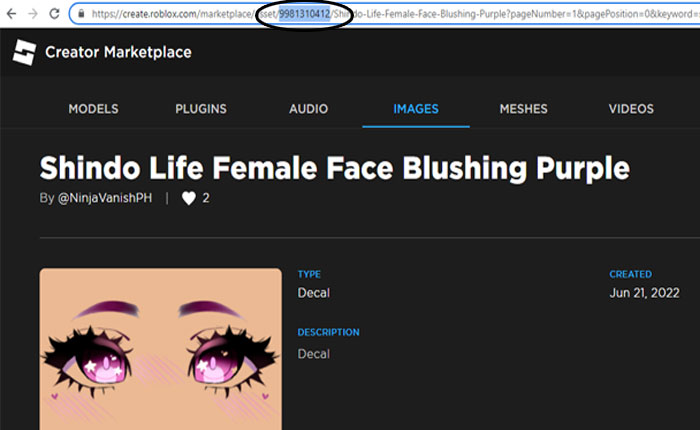
Task: Click the Jun 21, 2022 created date
Action: [645, 293]
